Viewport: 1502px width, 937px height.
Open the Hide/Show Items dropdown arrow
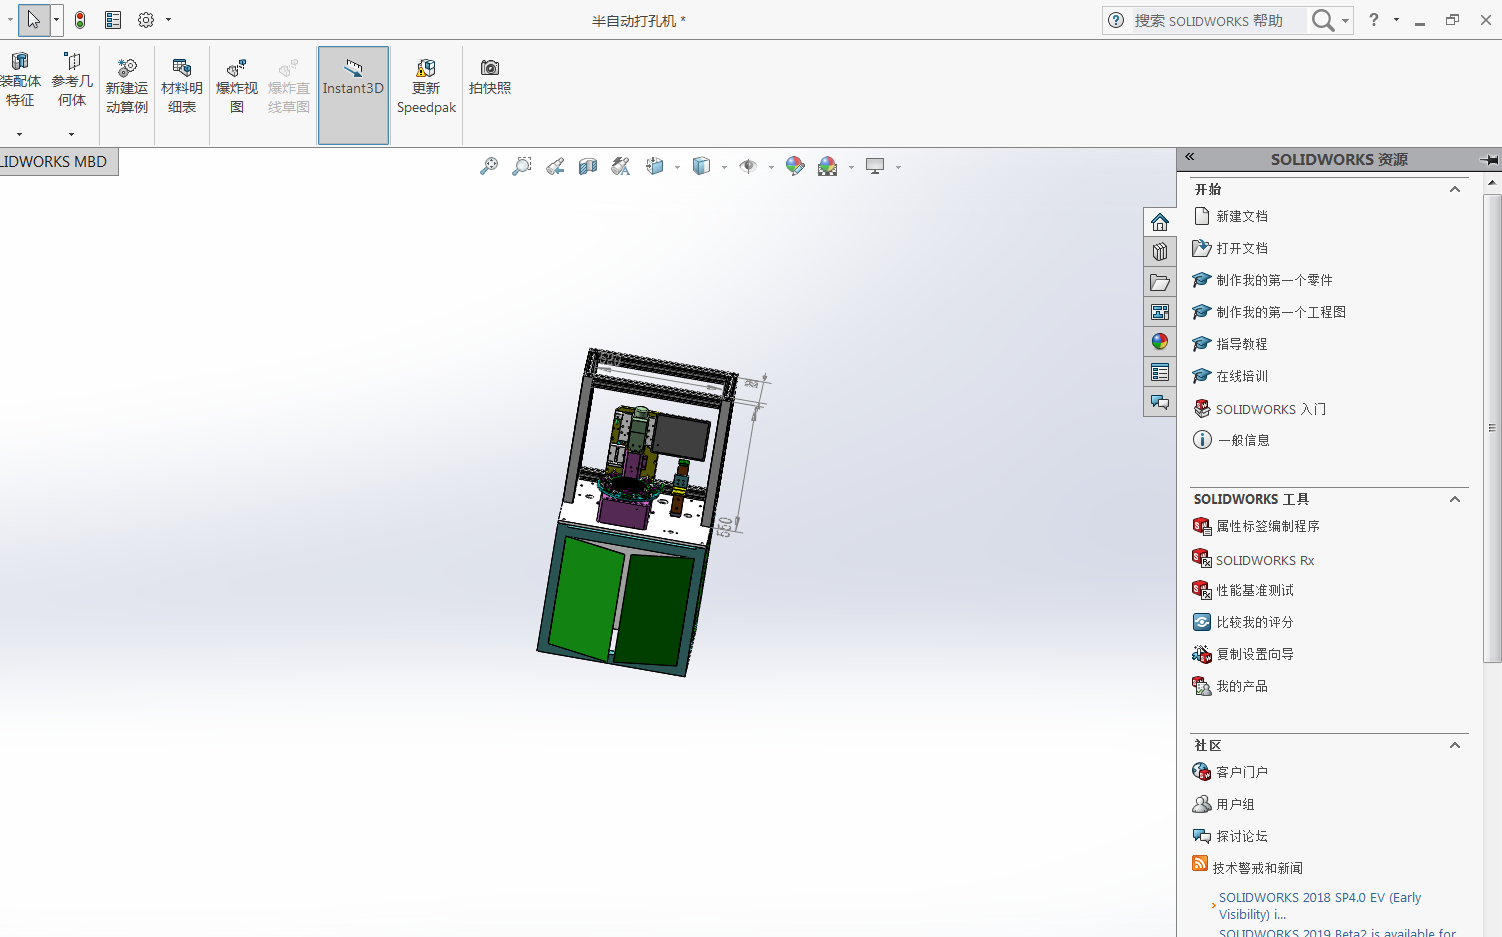point(771,167)
